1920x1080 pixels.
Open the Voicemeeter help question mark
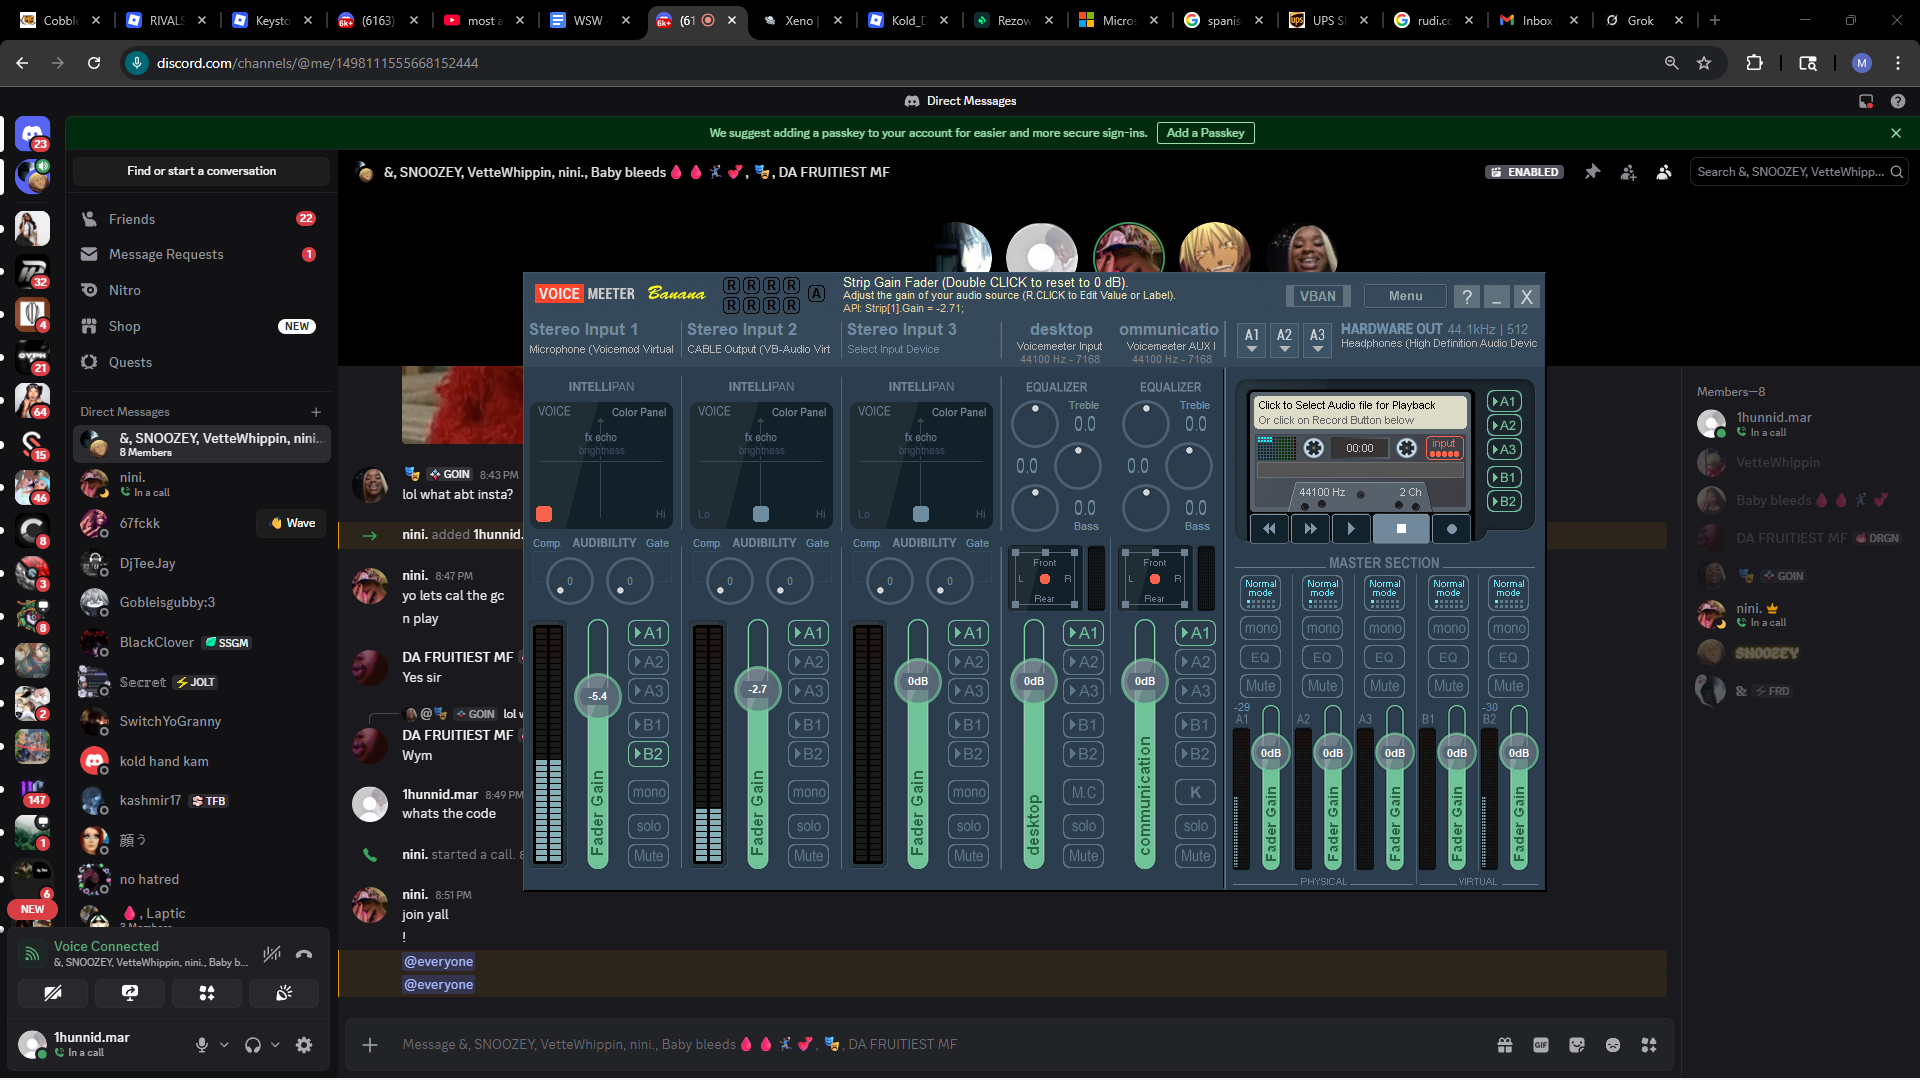1467,296
